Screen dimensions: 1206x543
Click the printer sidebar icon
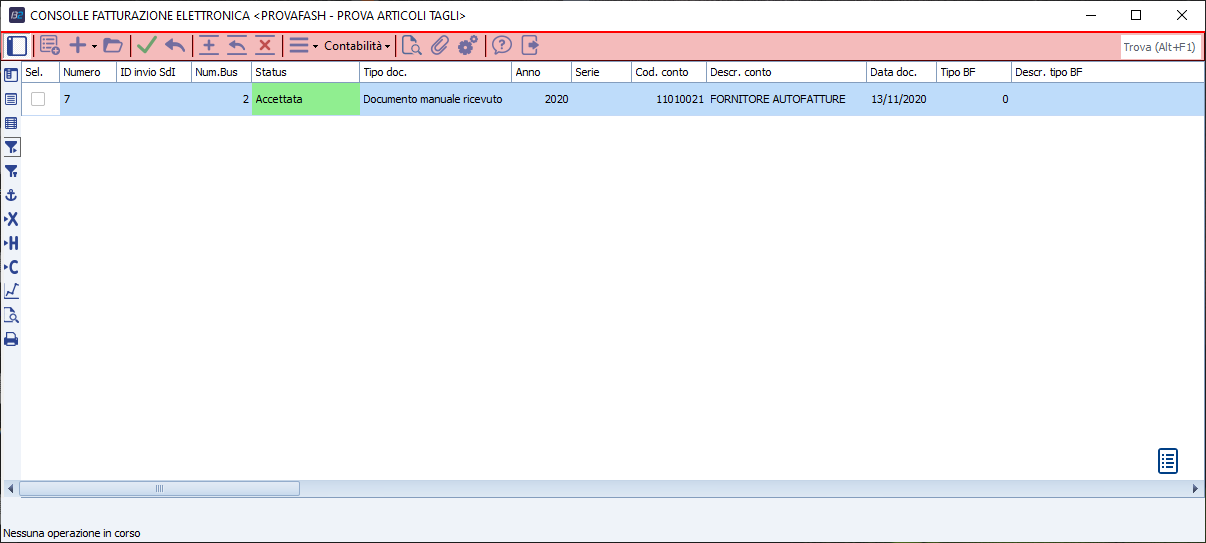coord(11,339)
